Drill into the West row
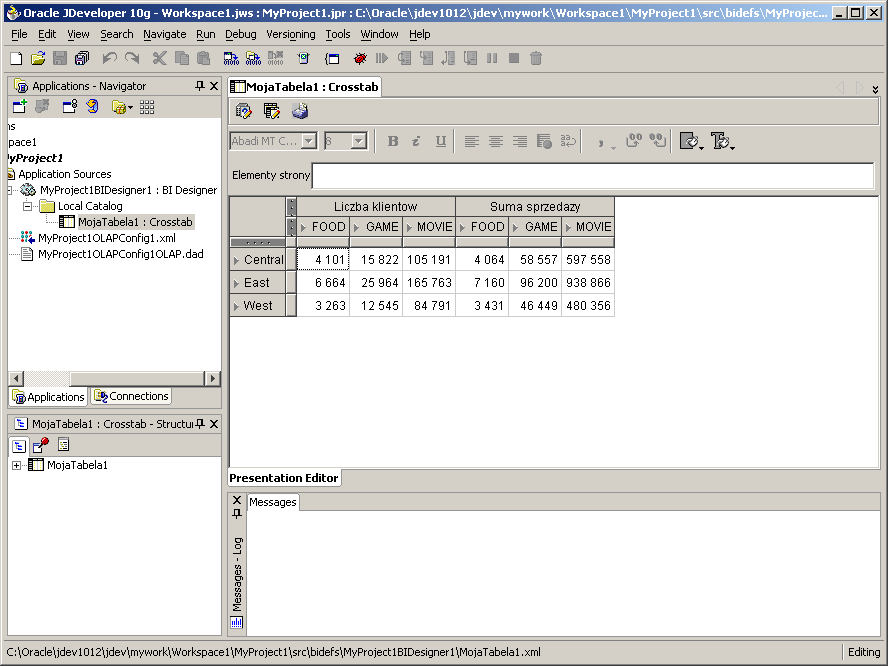This screenshot has width=888, height=666. [236, 306]
